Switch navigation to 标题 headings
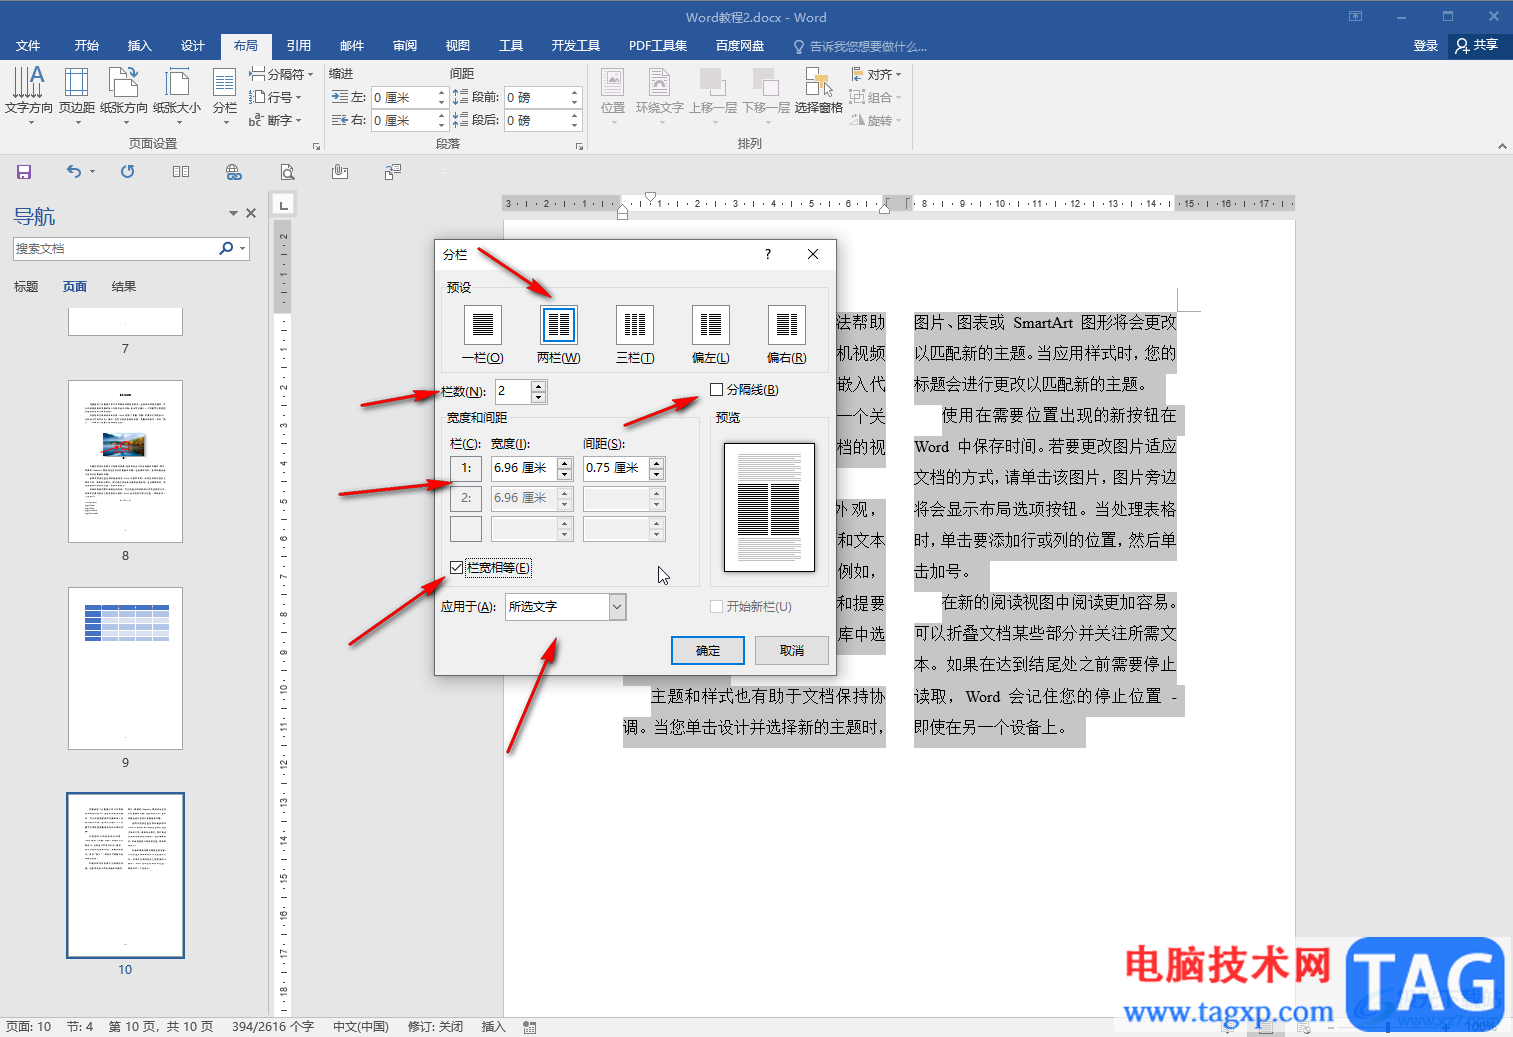Image resolution: width=1513 pixels, height=1037 pixels. point(26,287)
